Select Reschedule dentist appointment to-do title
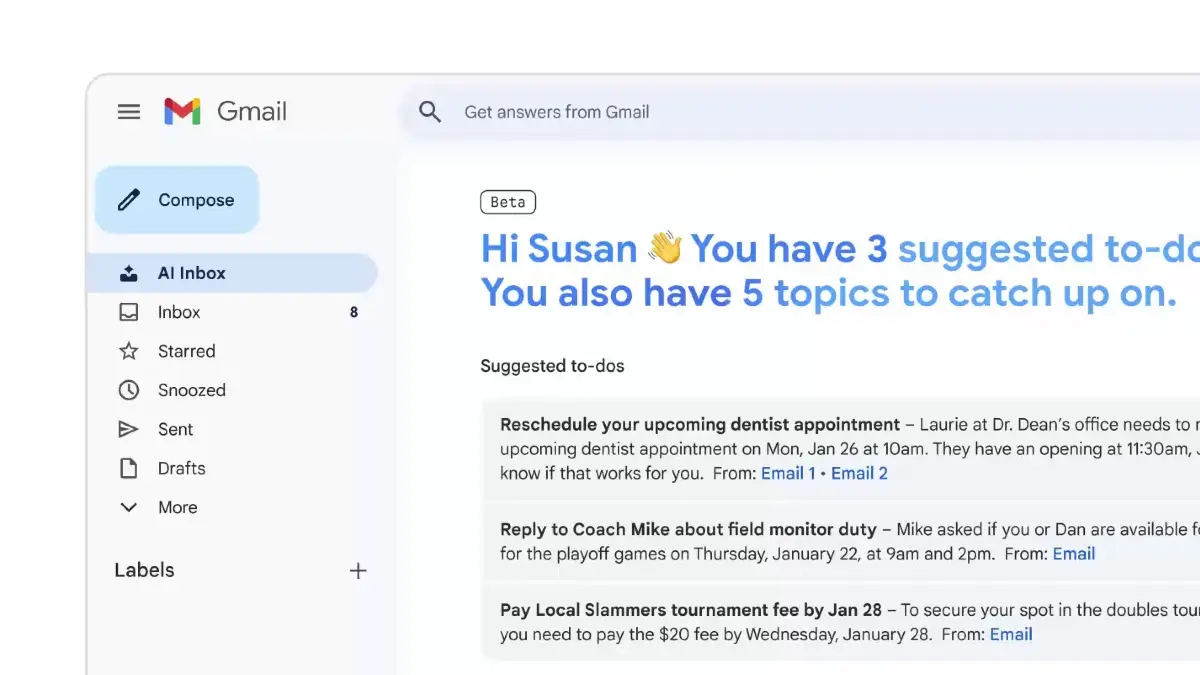The image size is (1200, 675). pos(700,424)
